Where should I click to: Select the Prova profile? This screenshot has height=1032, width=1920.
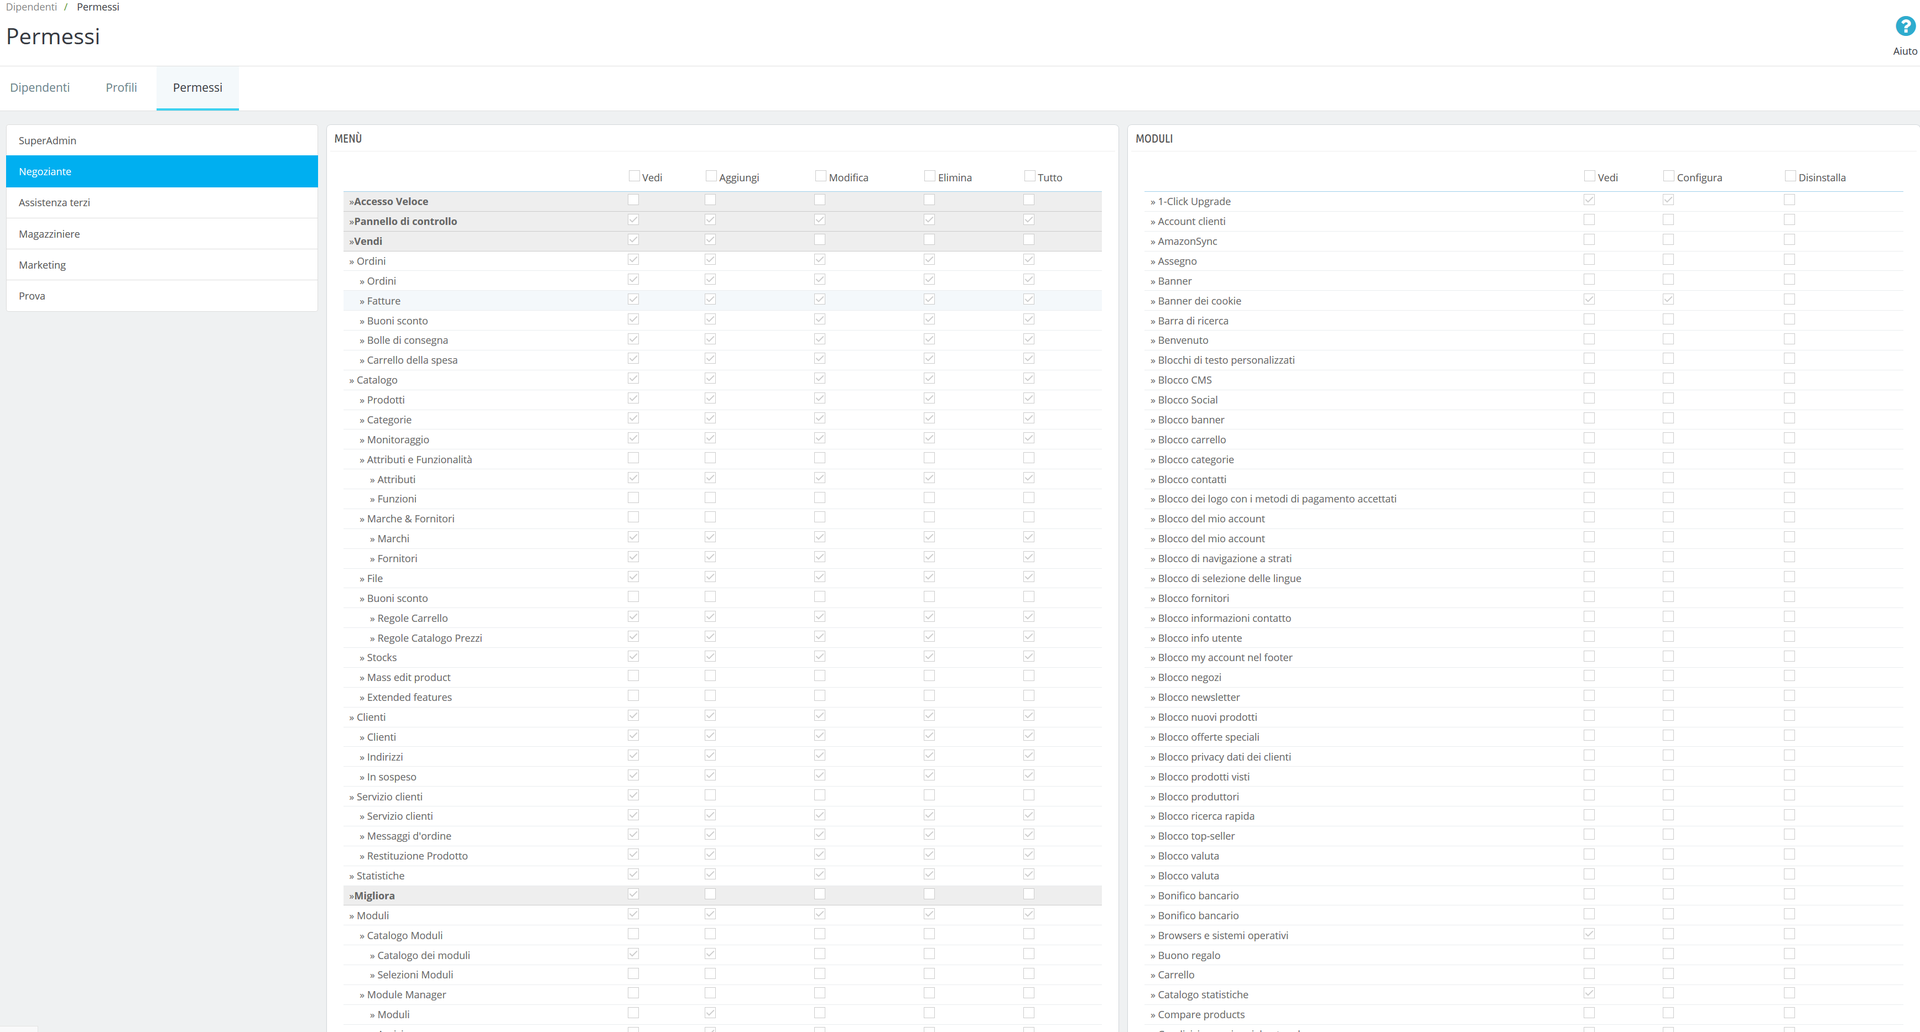162,296
